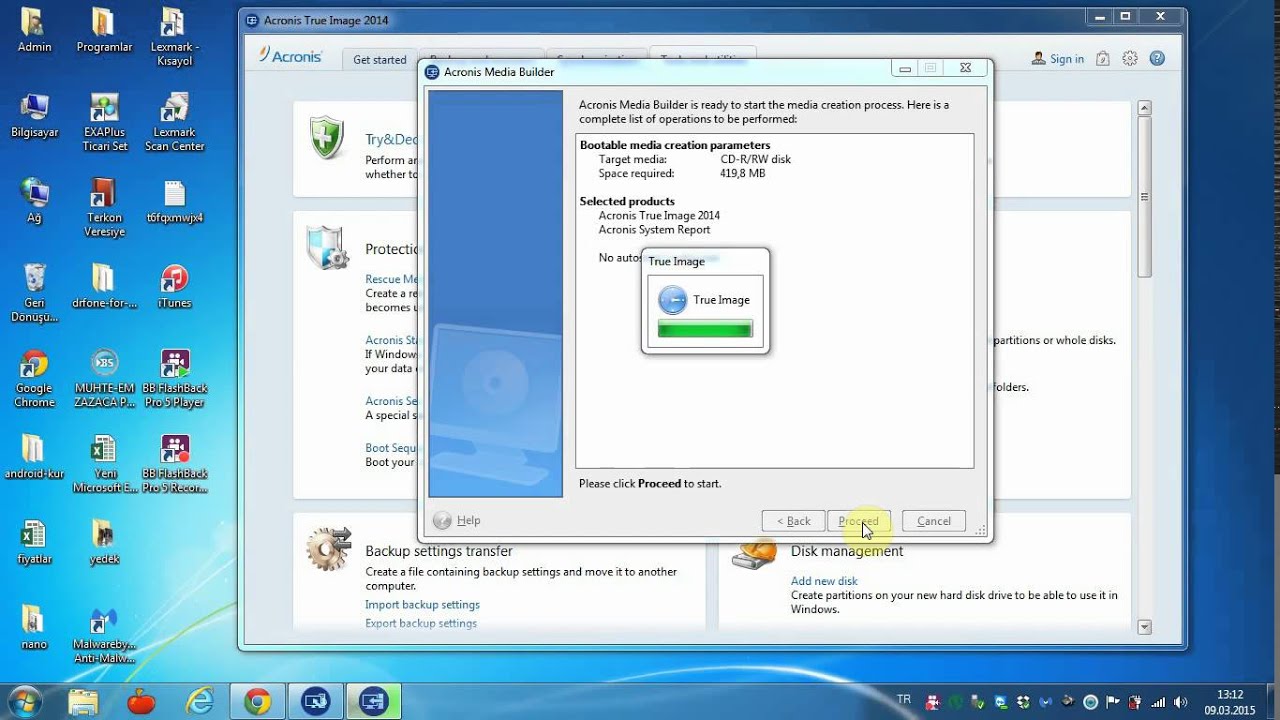Select the fiyatlar Excel file icon
Image resolution: width=1280 pixels, height=720 pixels.
pos(34,543)
